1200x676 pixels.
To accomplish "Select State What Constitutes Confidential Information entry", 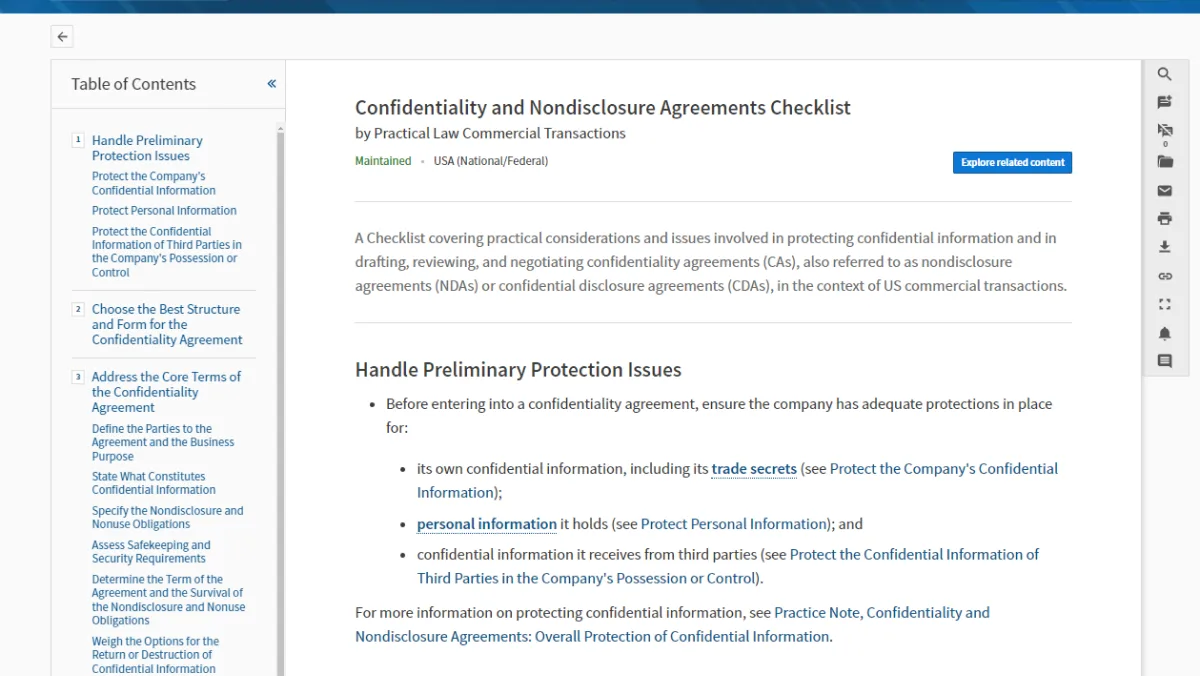I will click(154, 483).
